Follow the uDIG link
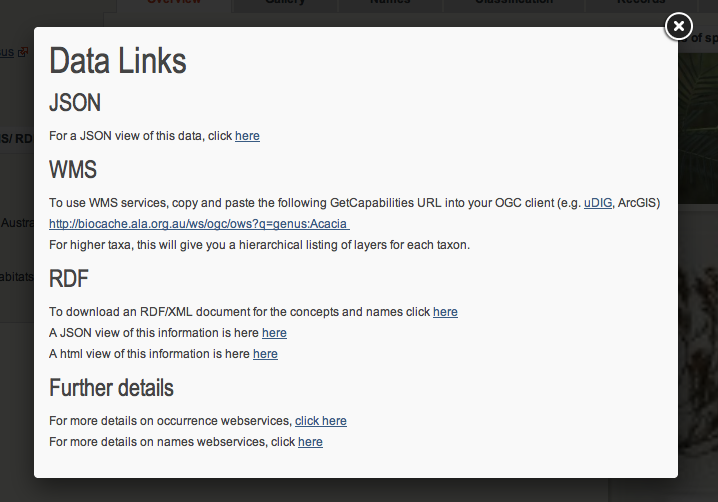Screen dimensions: 718x502 (x=598, y=203)
